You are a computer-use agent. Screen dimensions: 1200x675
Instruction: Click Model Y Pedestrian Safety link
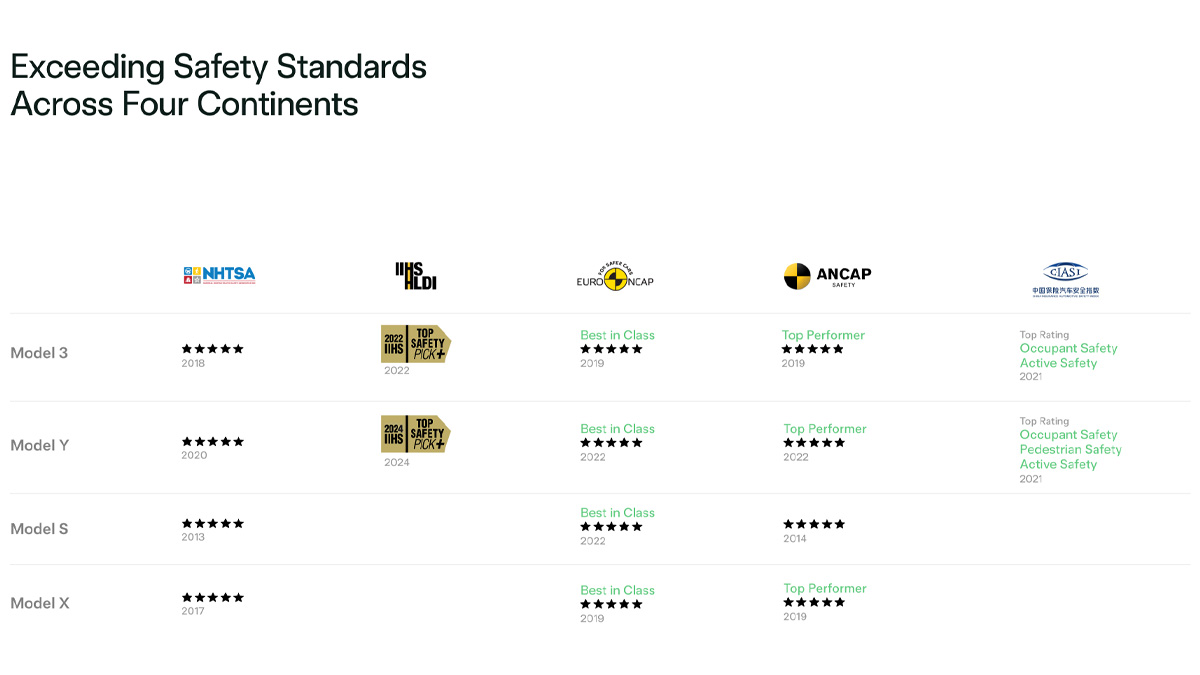tap(1071, 449)
